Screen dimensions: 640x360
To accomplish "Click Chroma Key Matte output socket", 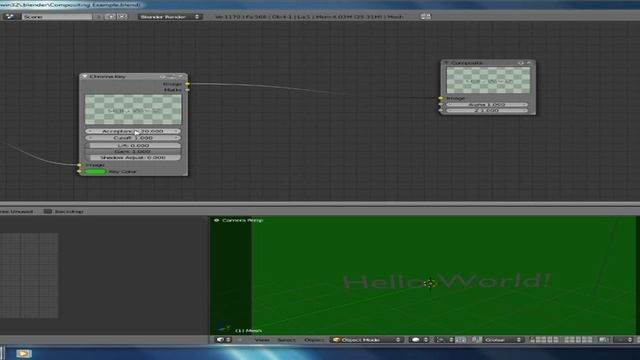I will pyautogui.click(x=187, y=90).
